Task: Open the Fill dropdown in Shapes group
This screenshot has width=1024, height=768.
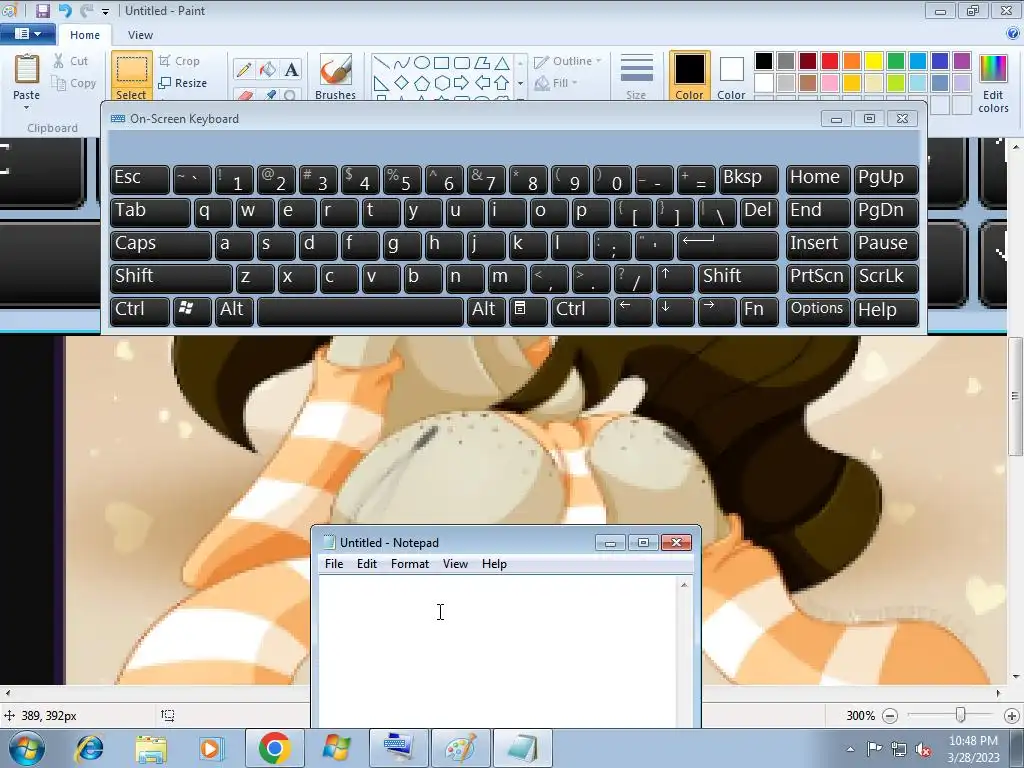Action: tap(556, 83)
